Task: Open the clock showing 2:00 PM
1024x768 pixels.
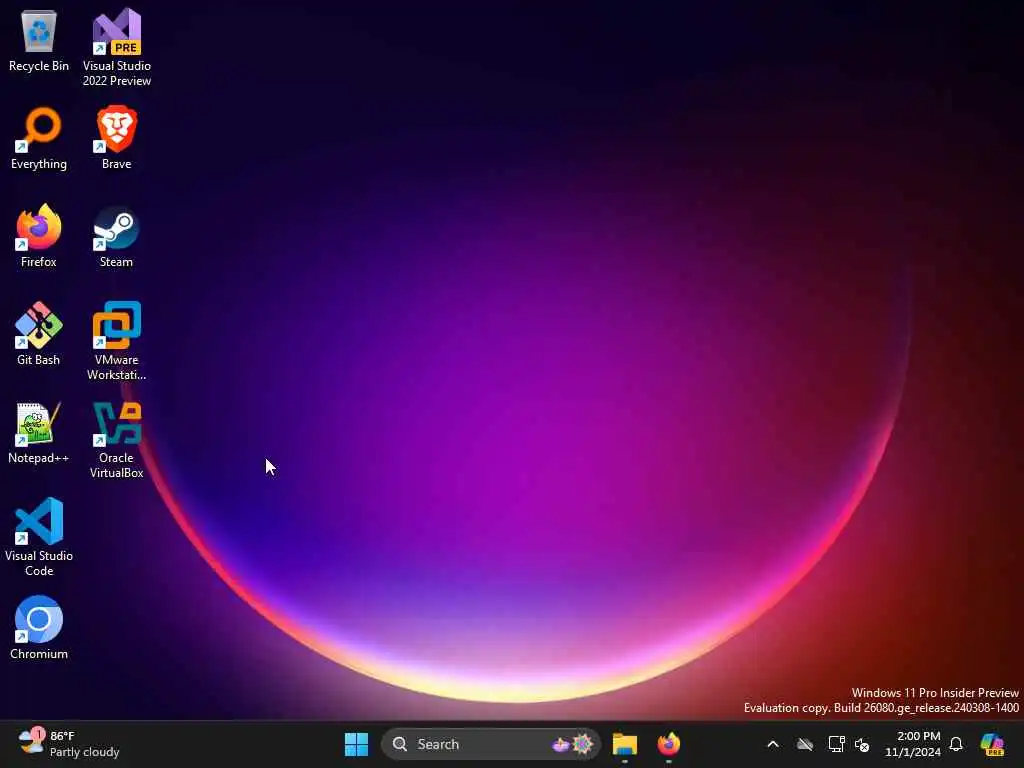Action: click(x=913, y=744)
